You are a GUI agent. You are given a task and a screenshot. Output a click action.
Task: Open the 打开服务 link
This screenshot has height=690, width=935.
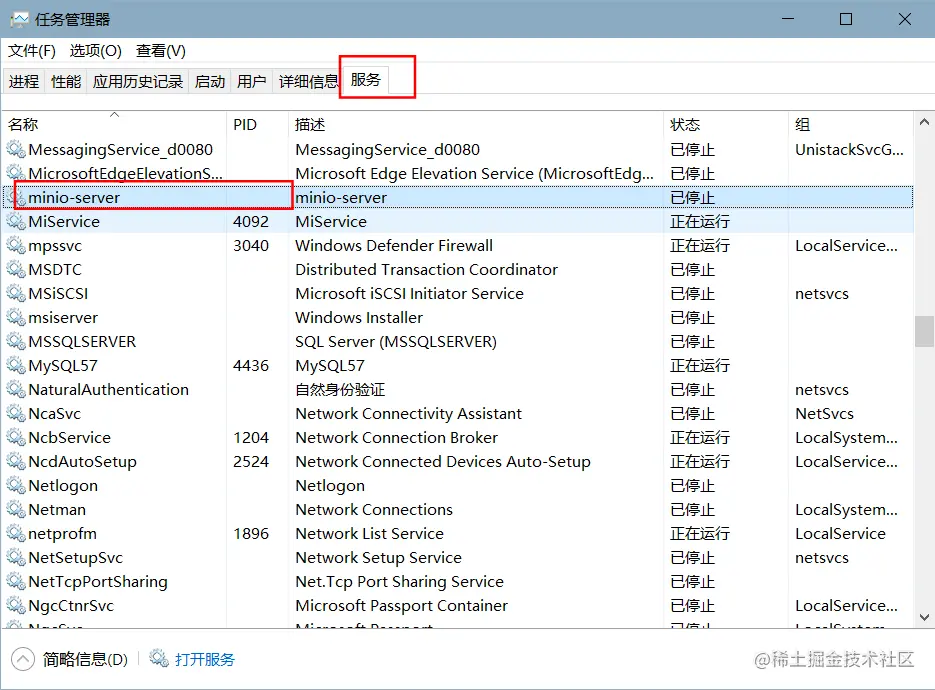click(x=205, y=659)
